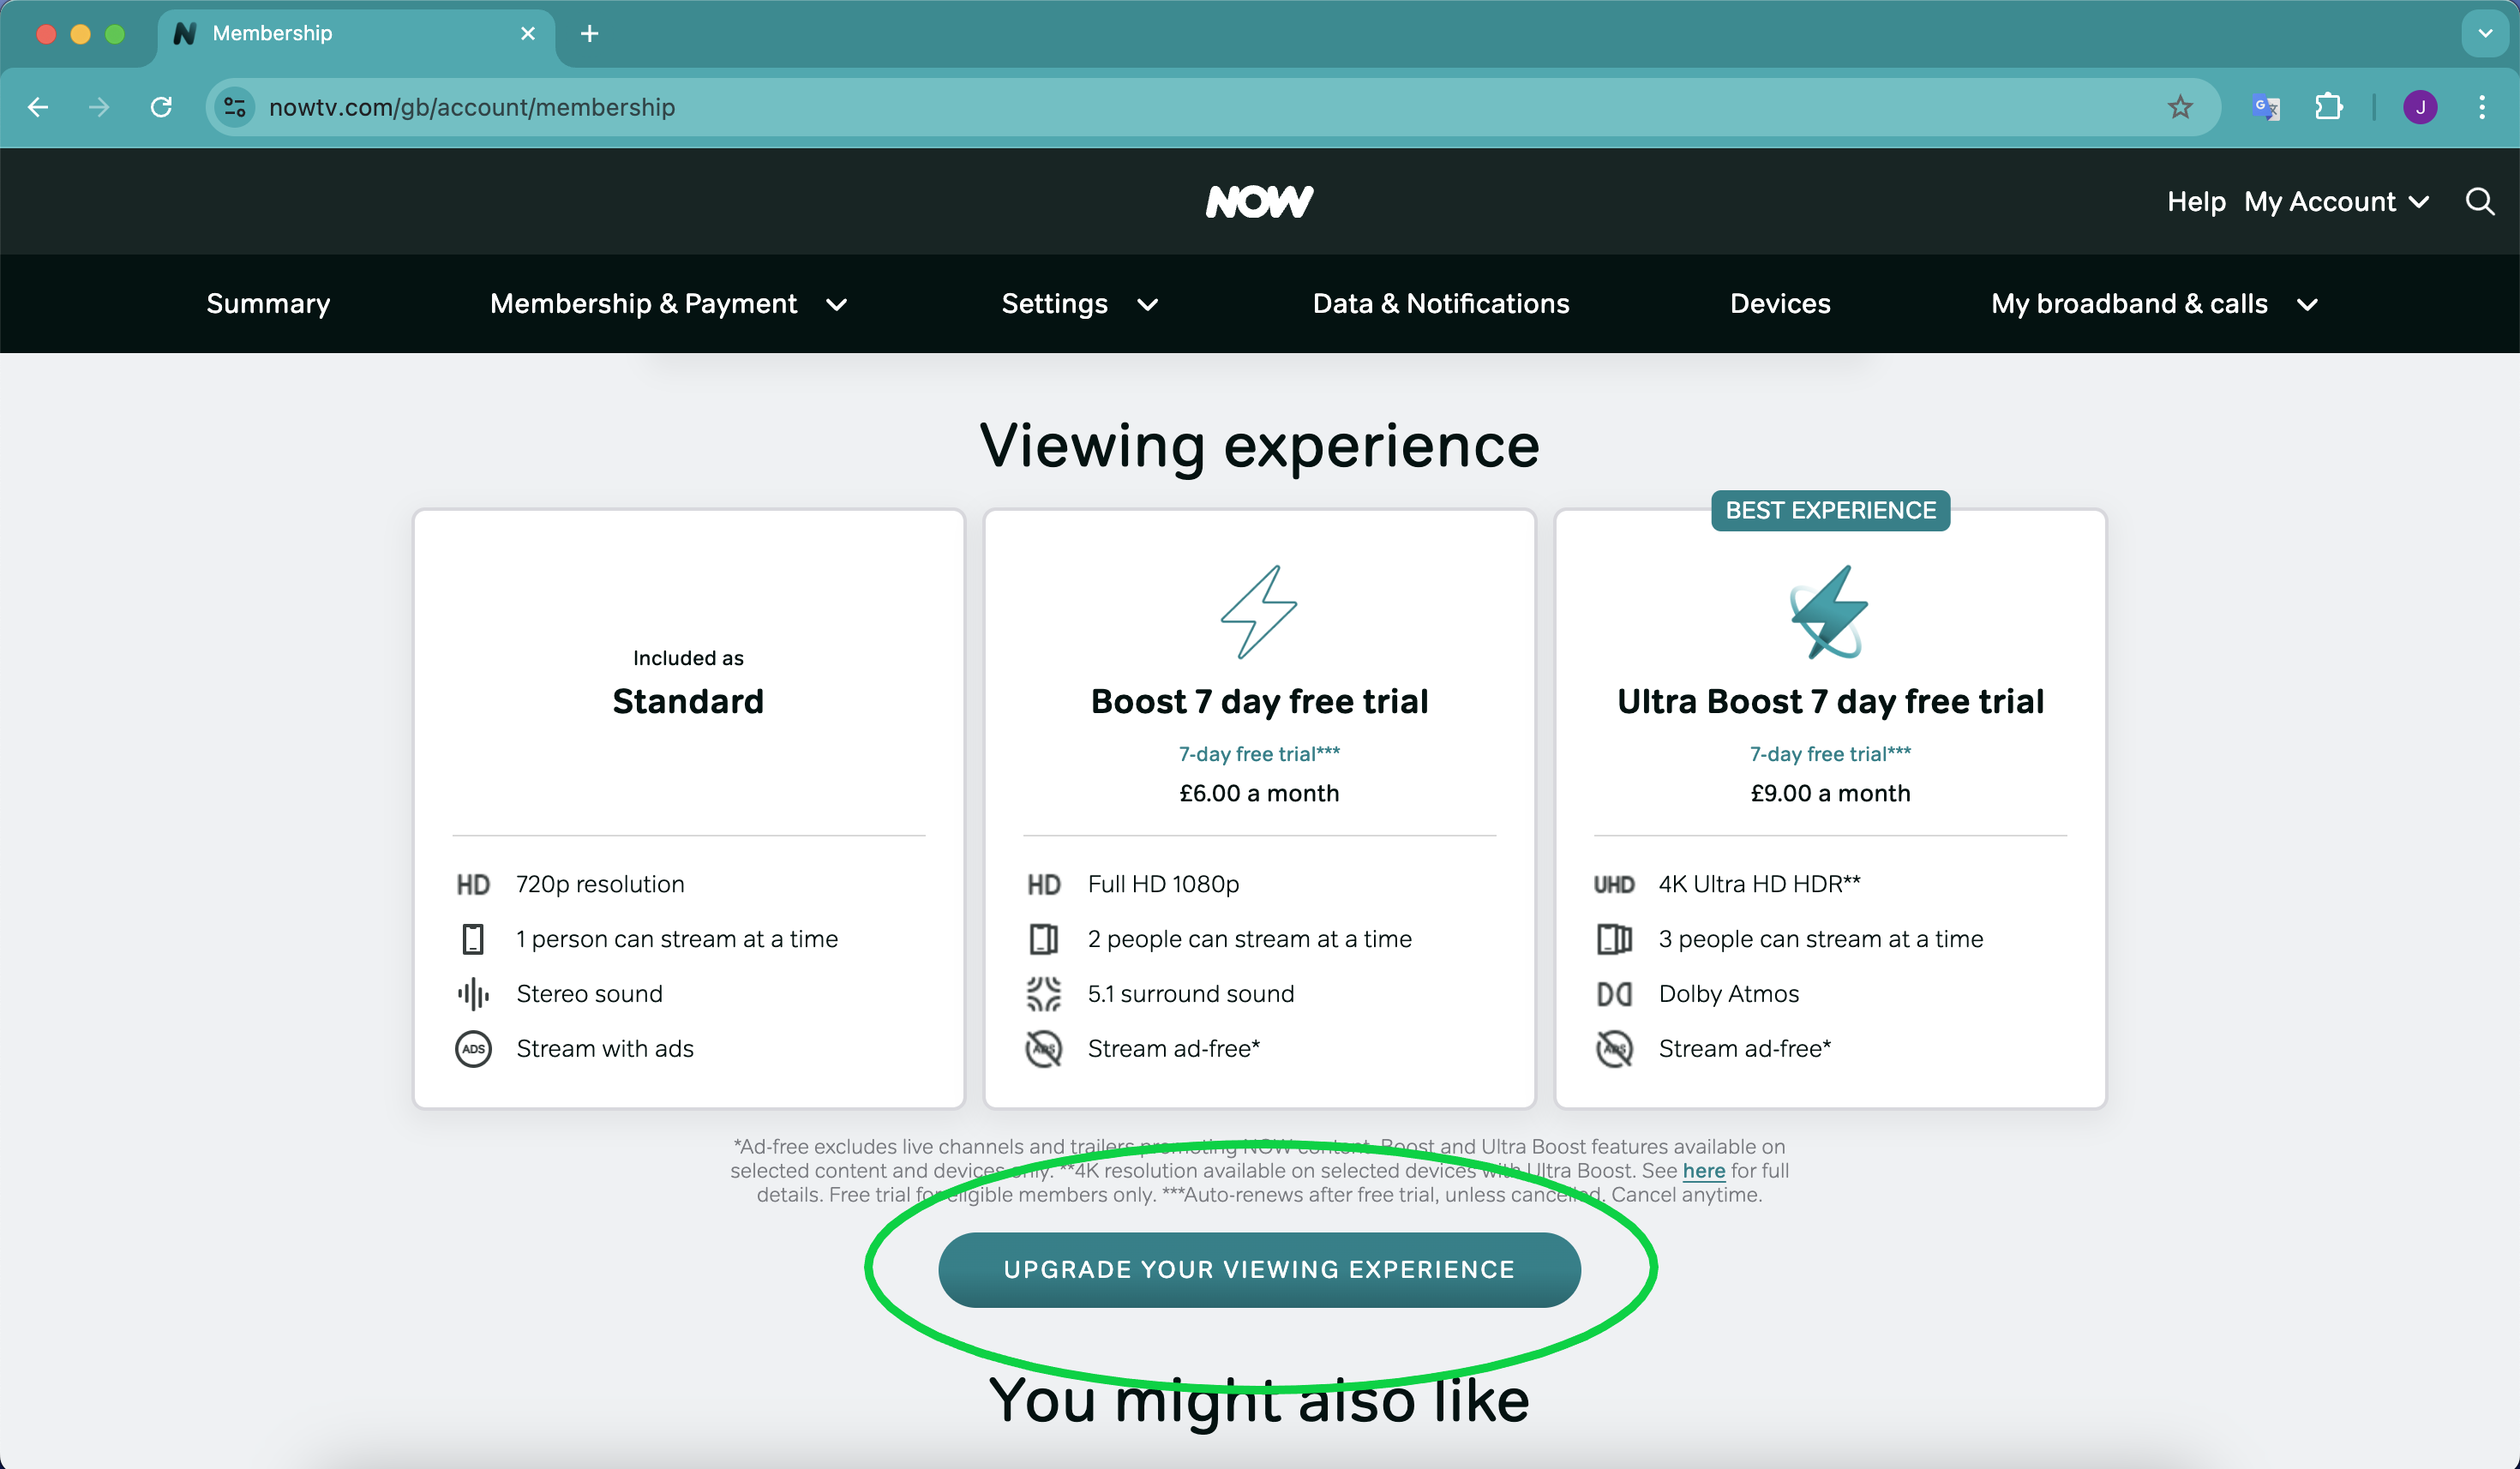This screenshot has height=1469, width=2520.
Task: Click the £9.00 a month price
Action: [1830, 794]
